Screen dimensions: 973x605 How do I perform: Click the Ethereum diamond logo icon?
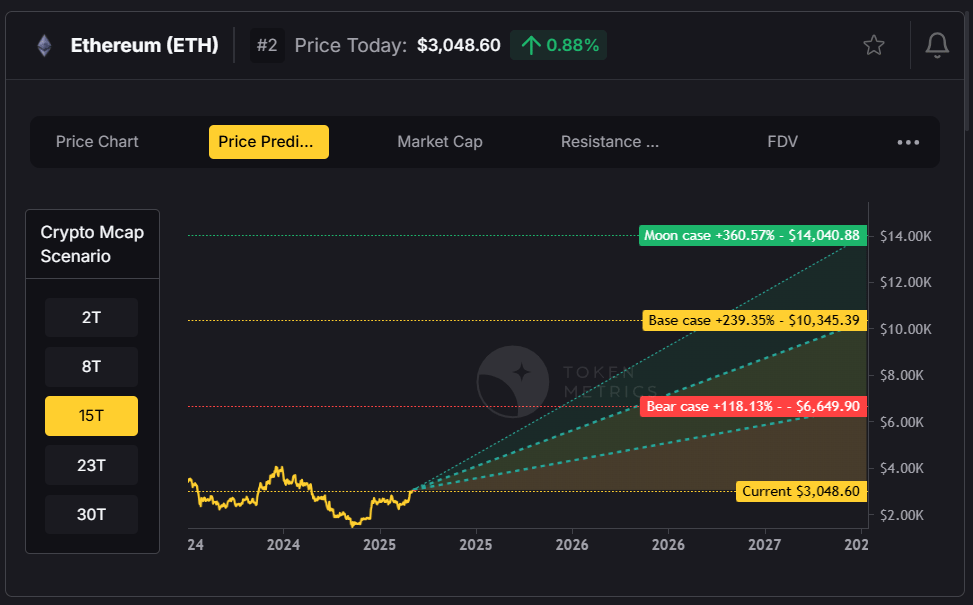coord(44,45)
